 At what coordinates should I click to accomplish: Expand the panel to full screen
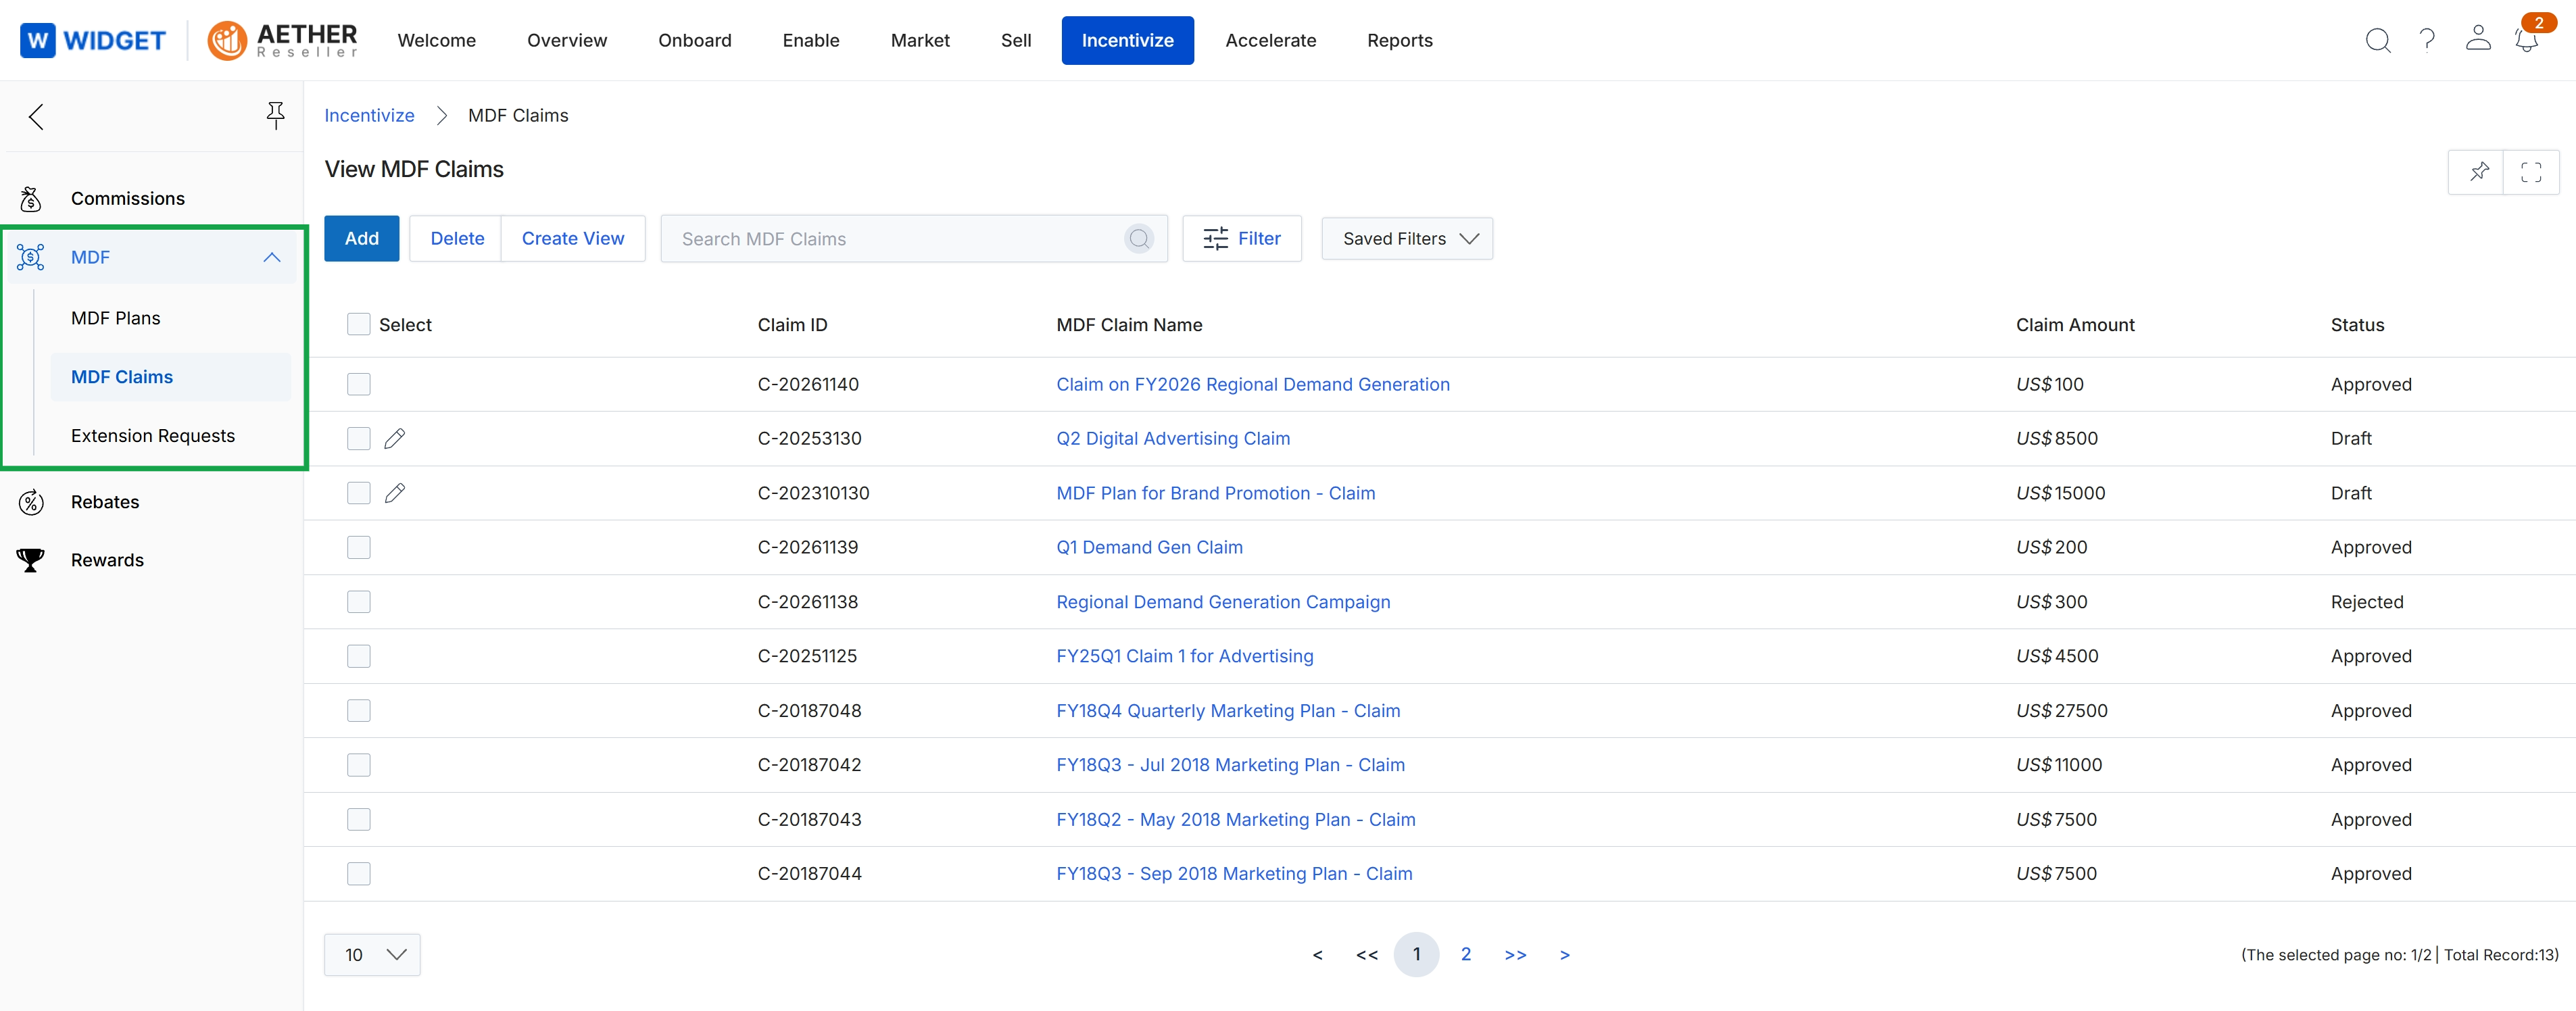tap(2531, 172)
